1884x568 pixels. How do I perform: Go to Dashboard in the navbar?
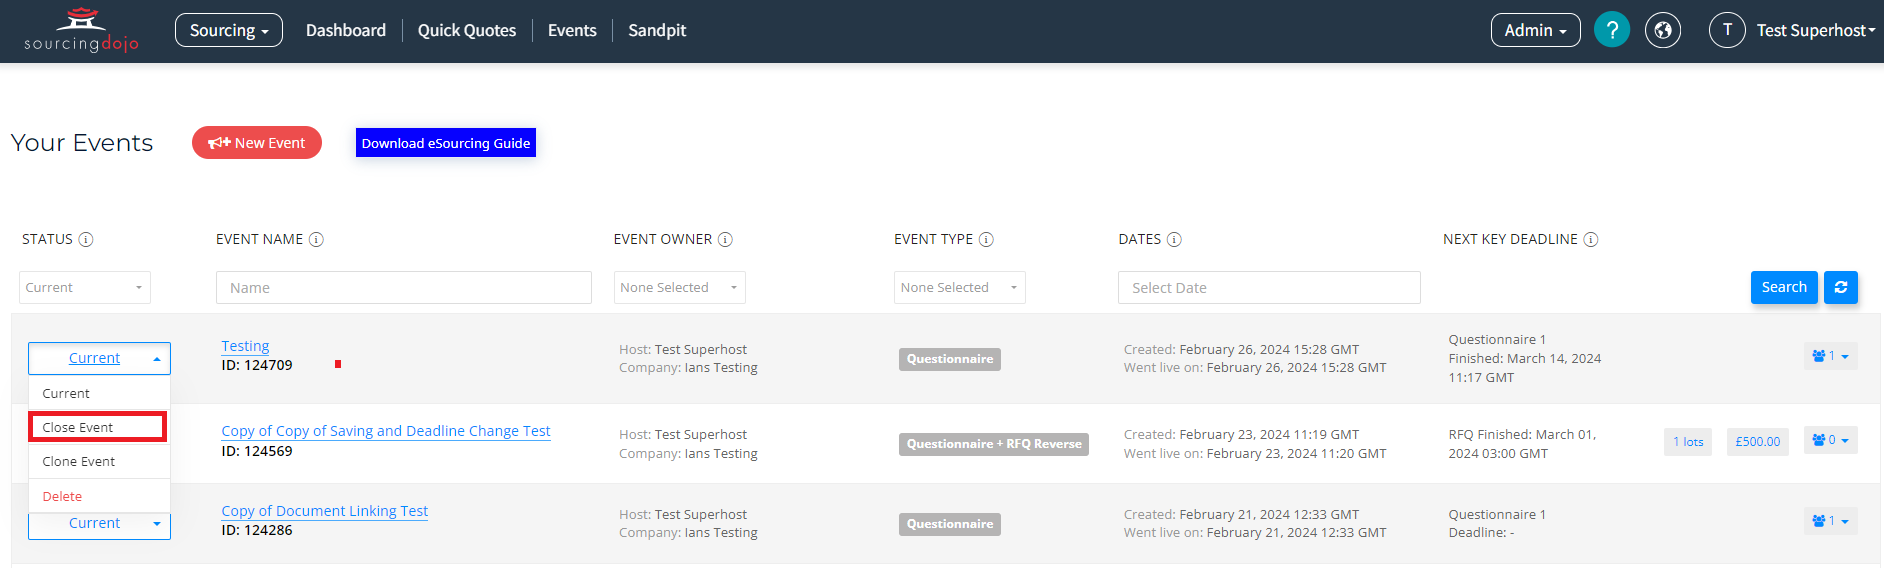pos(346,30)
